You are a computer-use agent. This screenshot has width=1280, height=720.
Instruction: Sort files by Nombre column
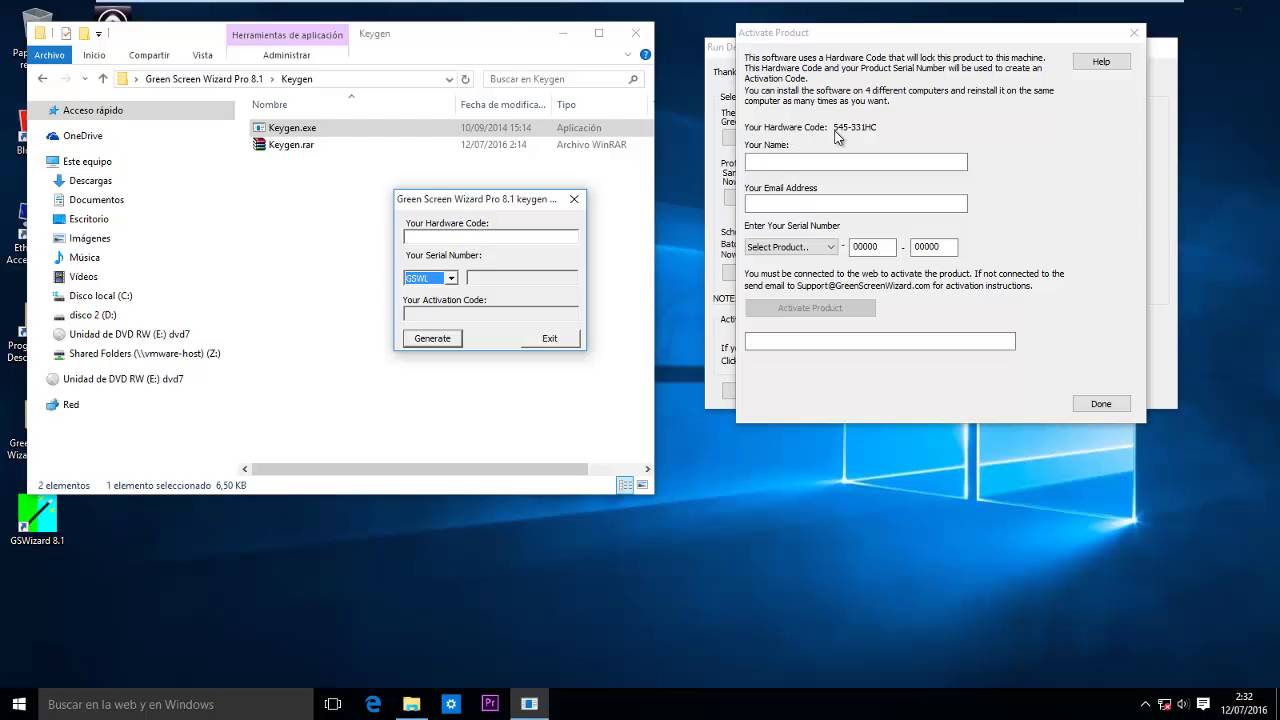(x=270, y=104)
